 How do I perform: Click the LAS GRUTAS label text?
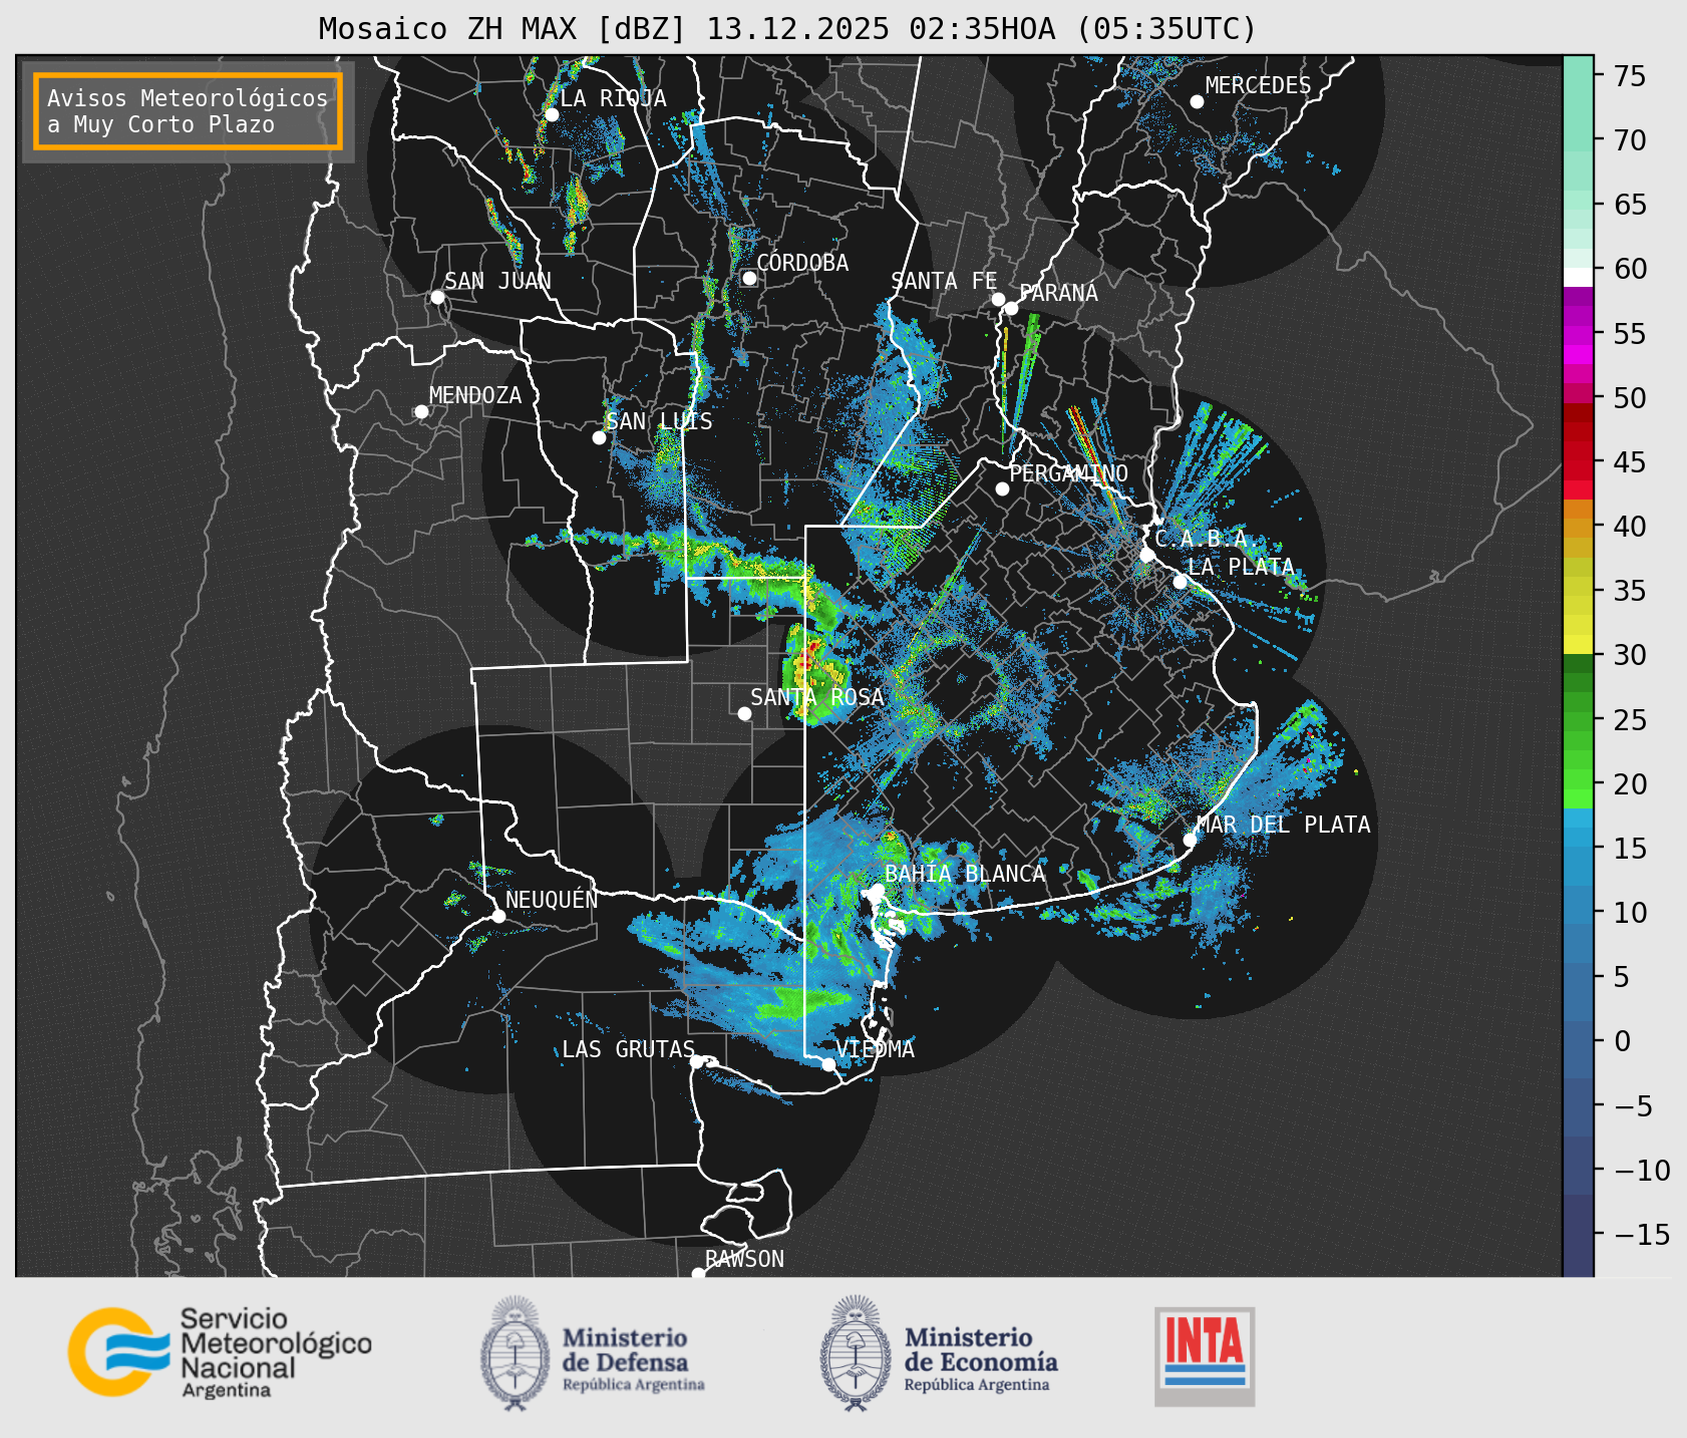[628, 1049]
